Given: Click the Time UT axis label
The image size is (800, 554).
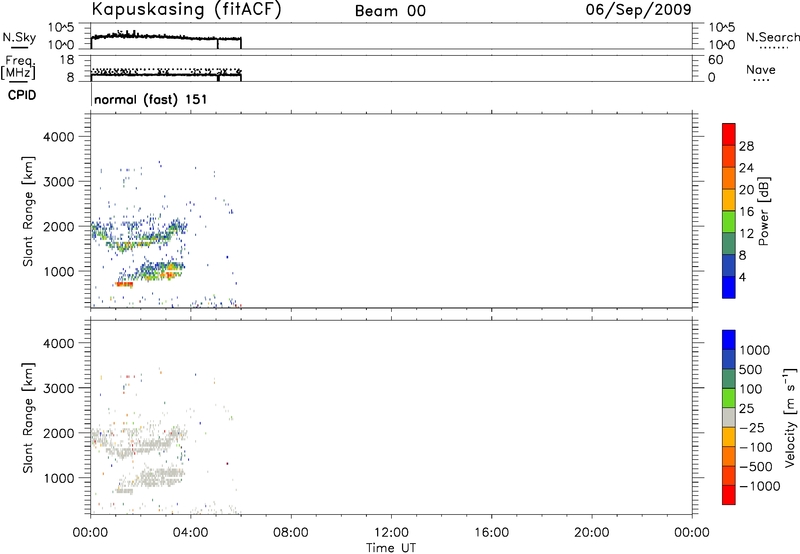Looking at the screenshot, I should tap(391, 548).
